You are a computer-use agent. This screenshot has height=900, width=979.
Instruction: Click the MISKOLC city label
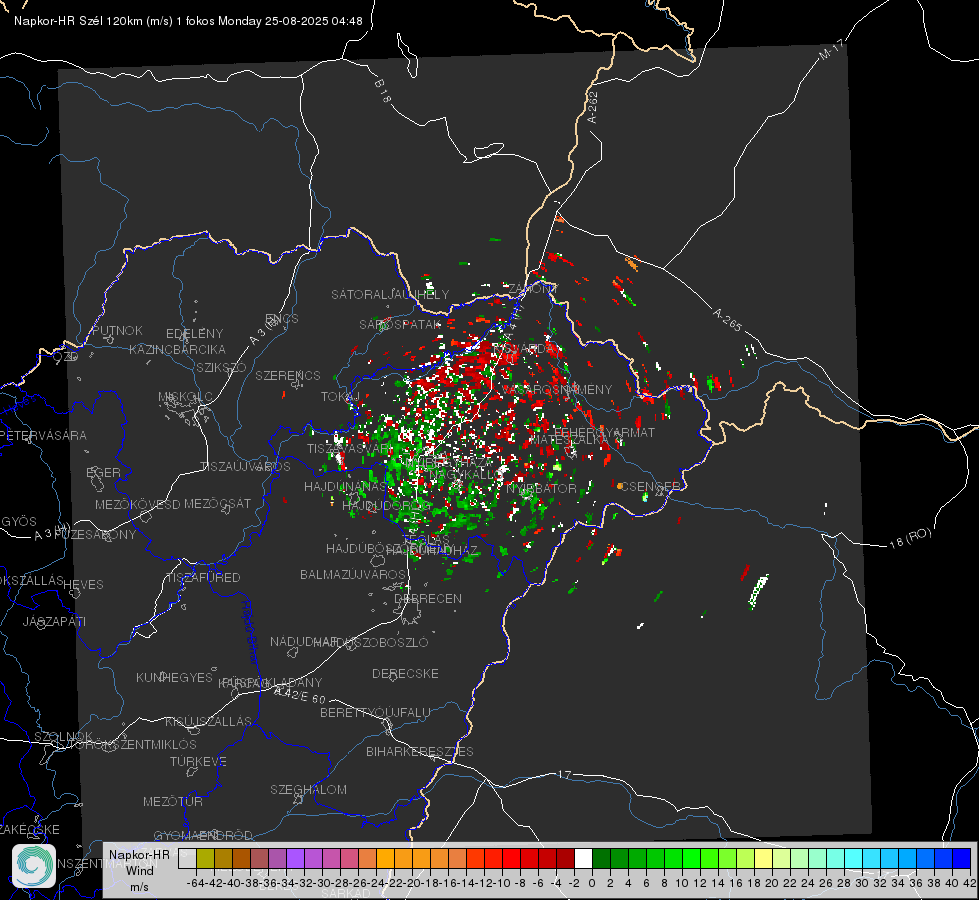click(x=185, y=397)
